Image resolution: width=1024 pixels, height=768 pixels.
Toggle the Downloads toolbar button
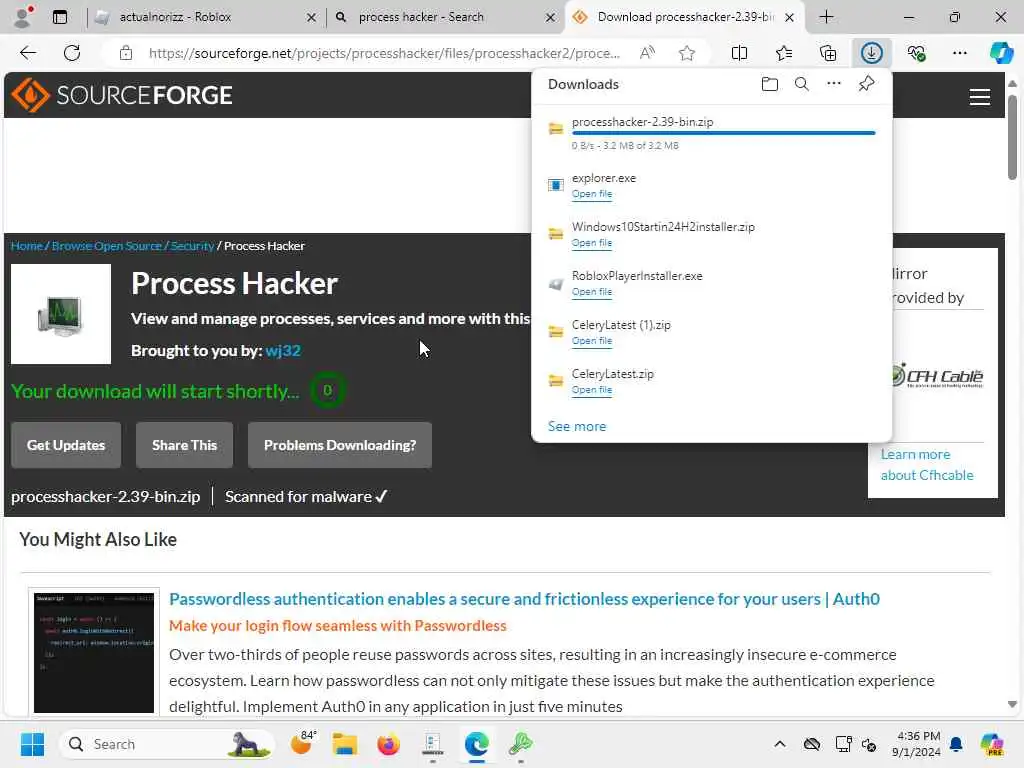871,53
